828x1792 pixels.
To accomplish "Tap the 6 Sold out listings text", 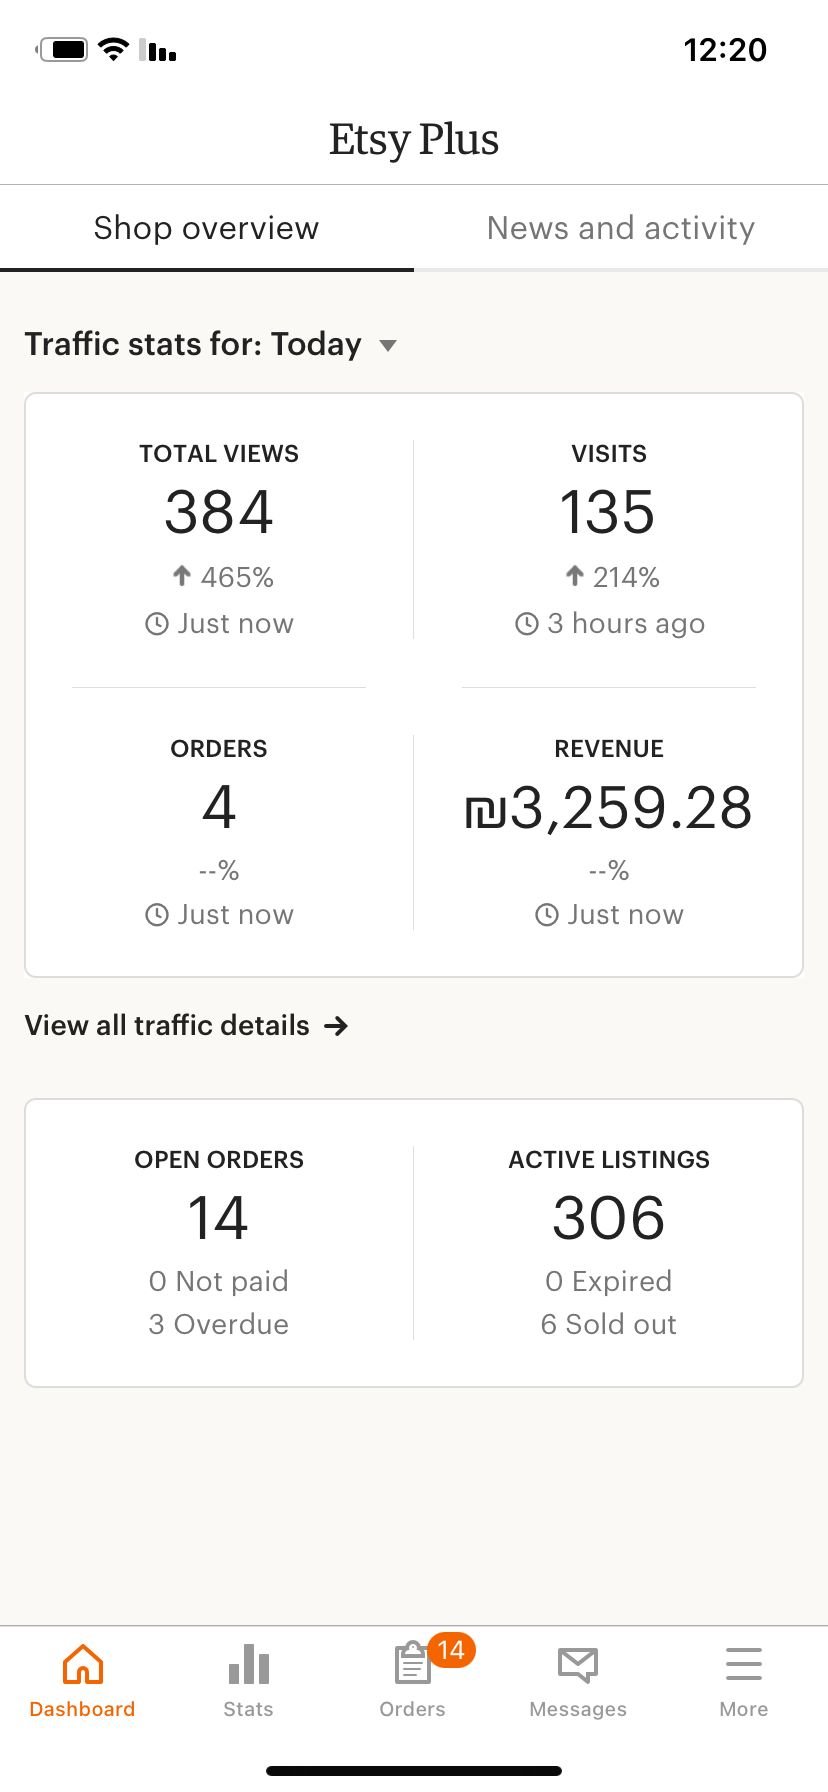I will (x=609, y=1324).
